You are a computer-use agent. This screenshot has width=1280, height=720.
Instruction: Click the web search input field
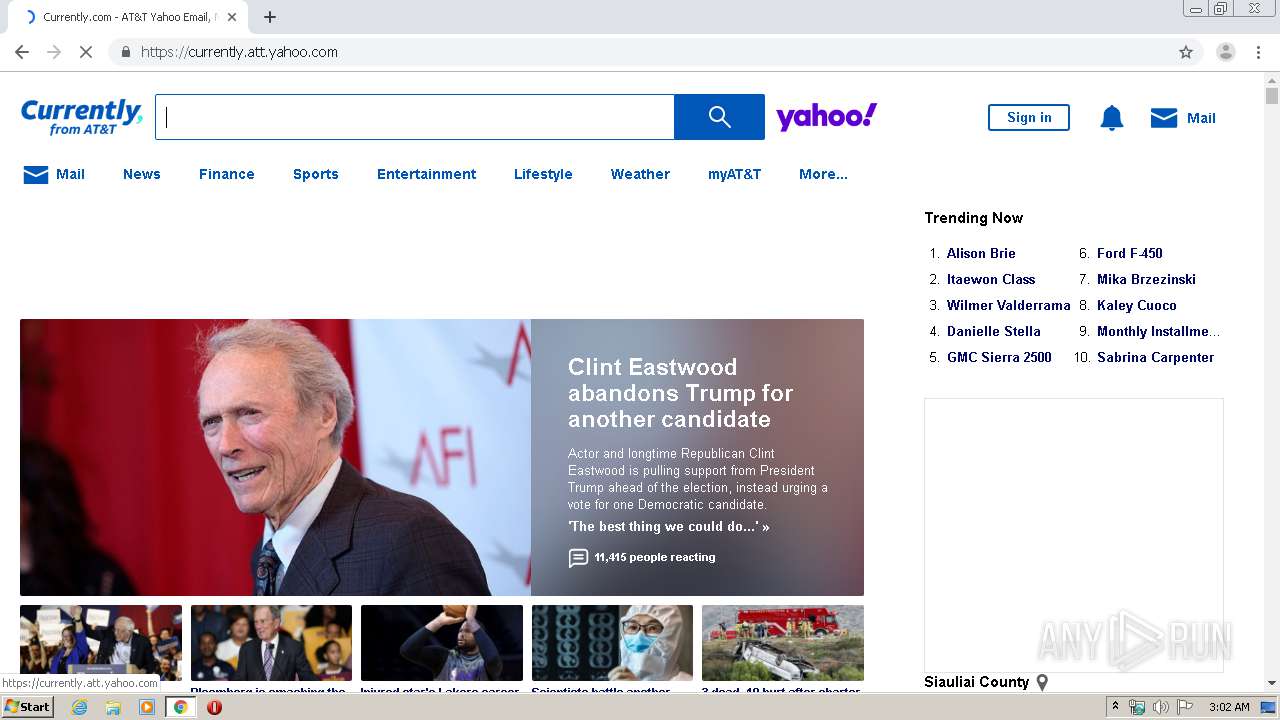click(415, 117)
